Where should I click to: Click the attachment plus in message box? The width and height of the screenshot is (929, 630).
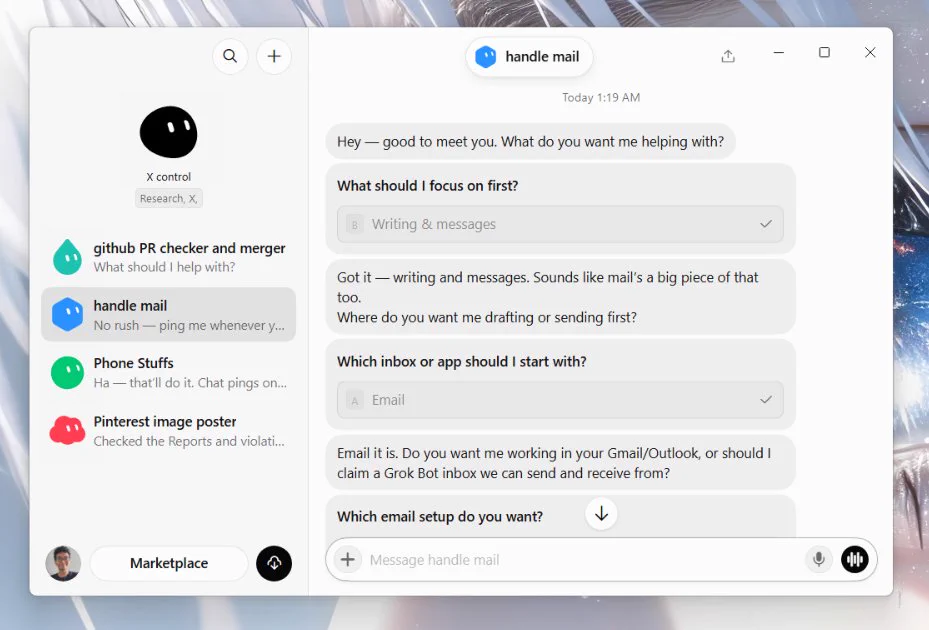(x=348, y=559)
